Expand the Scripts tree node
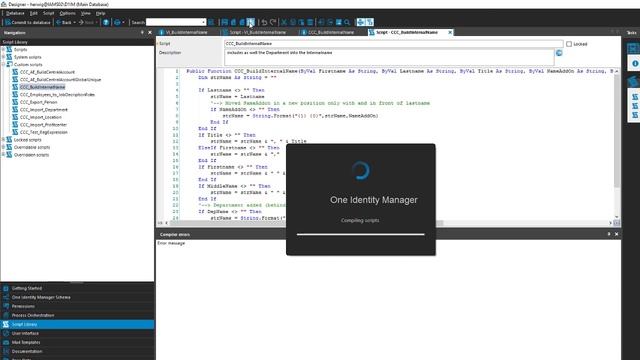The width and height of the screenshot is (640, 360). [x=3, y=49]
